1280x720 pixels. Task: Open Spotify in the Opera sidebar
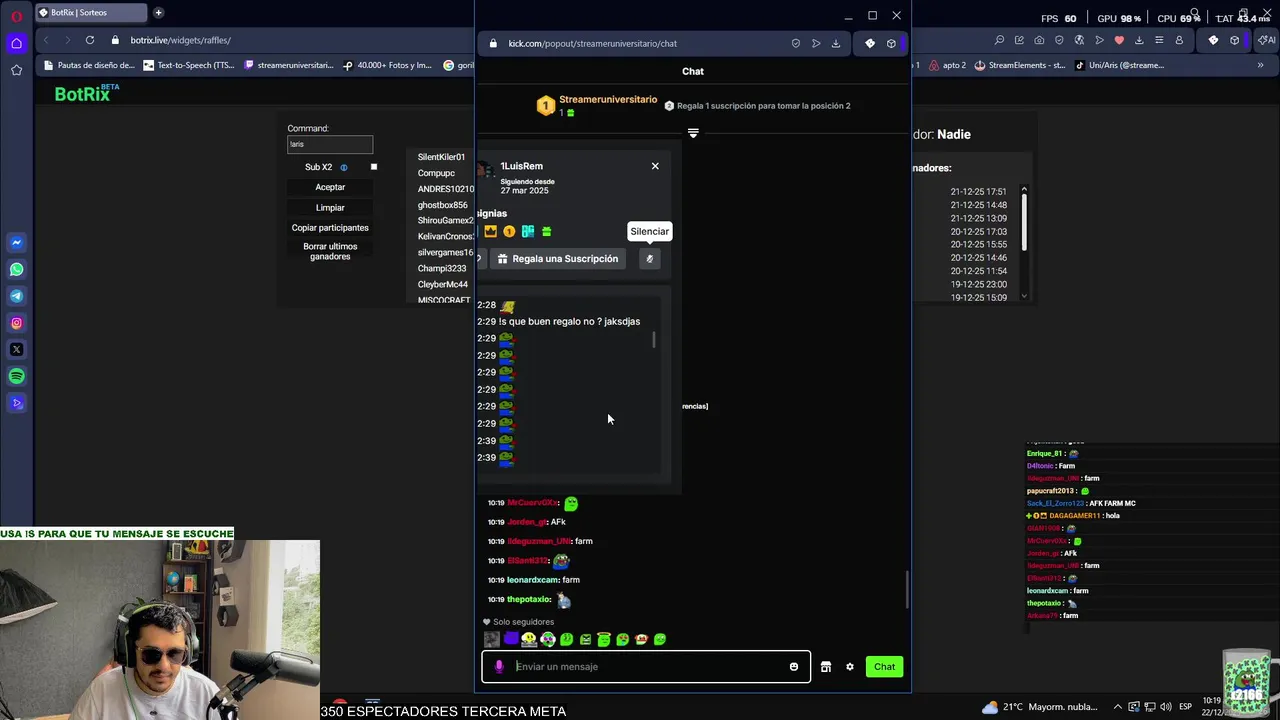(16, 376)
